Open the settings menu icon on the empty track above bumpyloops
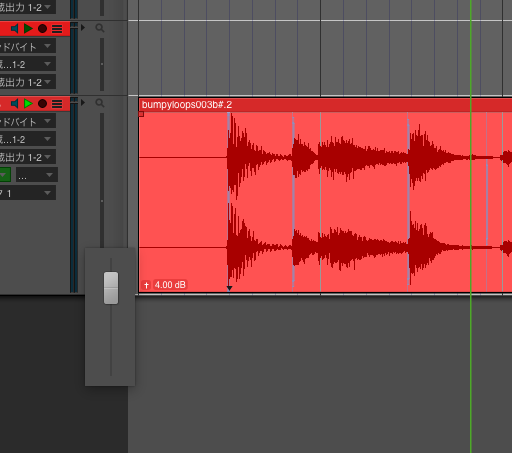Viewport: 512px width, 453px height. [x=57, y=29]
